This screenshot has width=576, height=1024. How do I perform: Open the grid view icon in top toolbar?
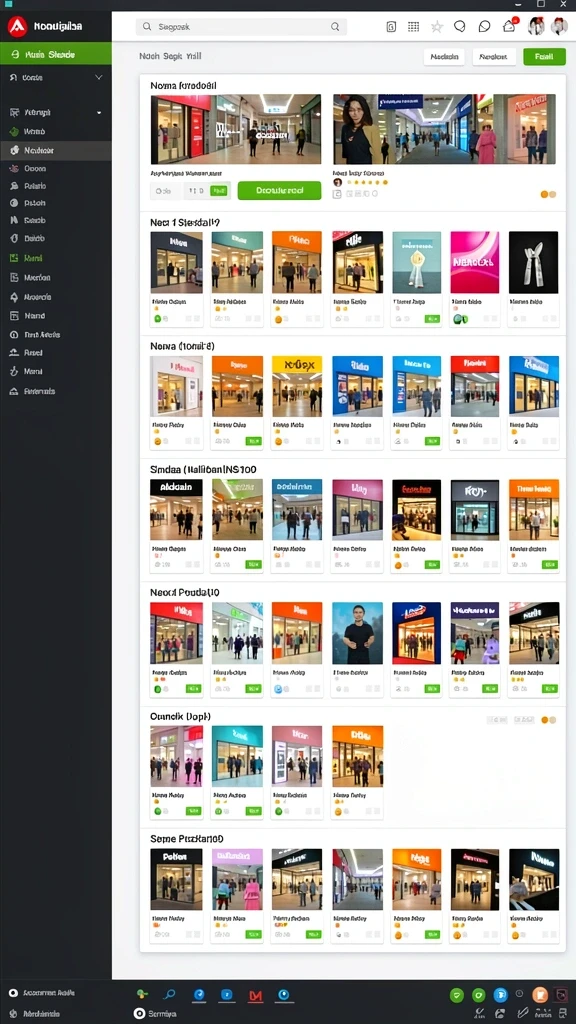click(x=413, y=27)
